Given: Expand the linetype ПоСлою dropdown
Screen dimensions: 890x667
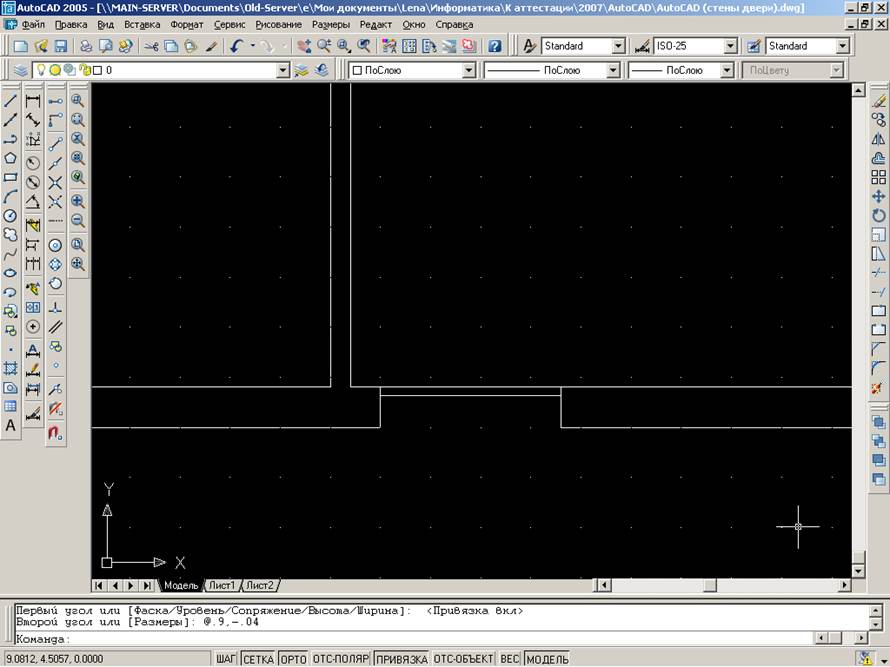Looking at the screenshot, I should pyautogui.click(x=612, y=70).
